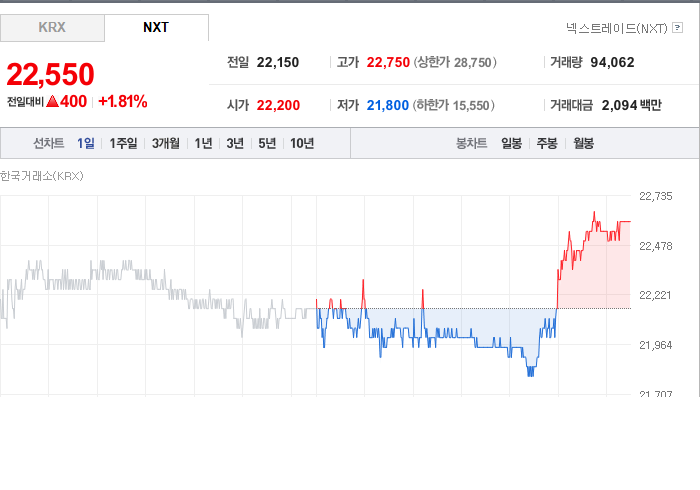Click the 하한가 15,550 text
Image resolution: width=700 pixels, height=490 pixels.
pyautogui.click(x=453, y=105)
